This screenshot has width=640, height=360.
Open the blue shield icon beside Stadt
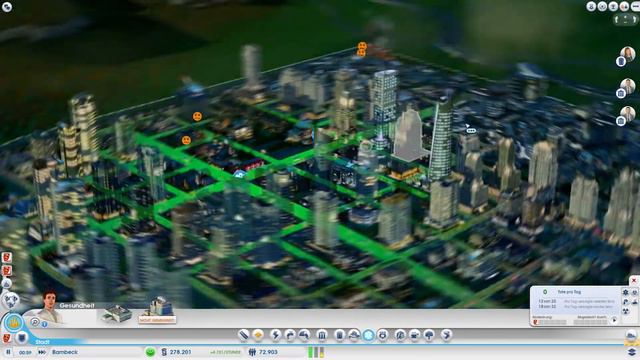[x=22, y=338]
